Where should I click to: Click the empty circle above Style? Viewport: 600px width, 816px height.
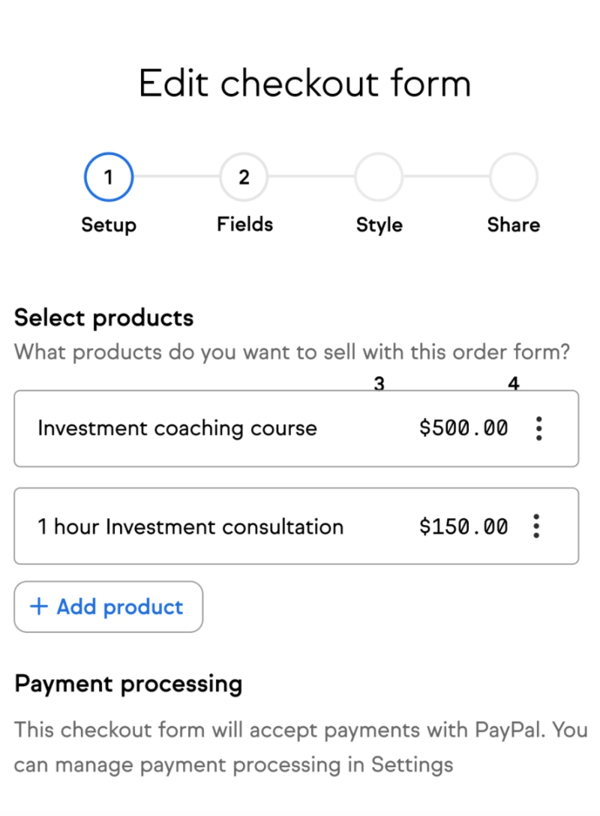379,178
